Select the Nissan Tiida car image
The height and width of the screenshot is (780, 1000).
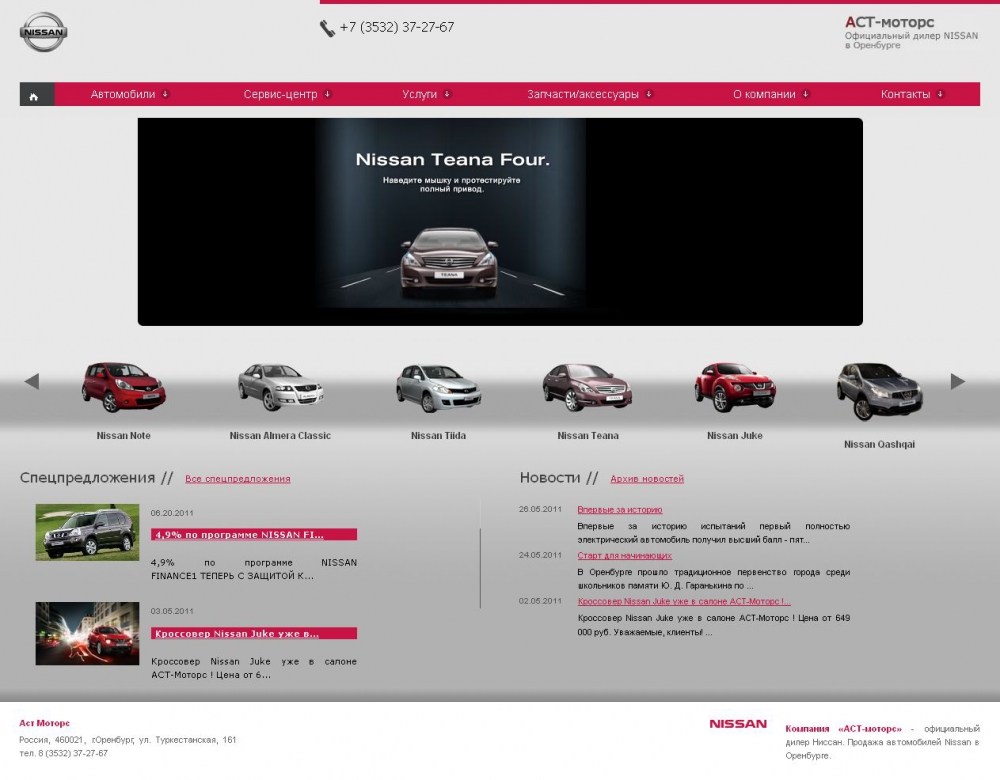pos(439,387)
